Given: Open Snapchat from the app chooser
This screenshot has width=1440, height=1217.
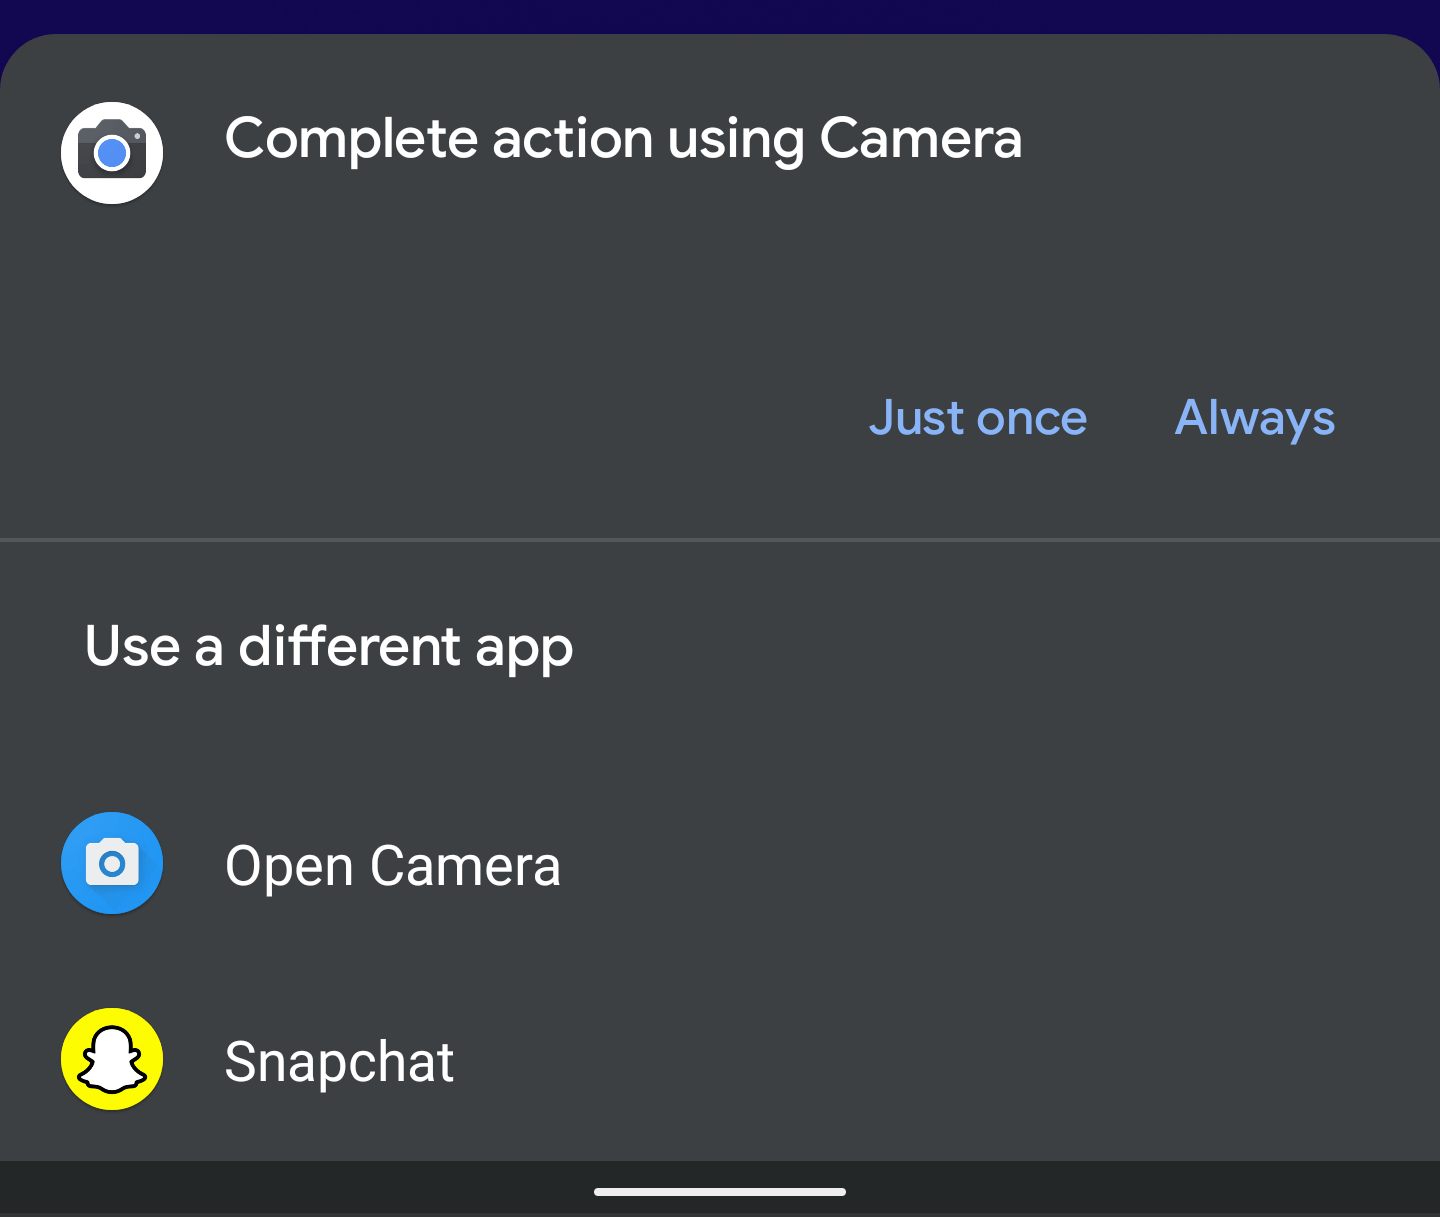Looking at the screenshot, I should click(x=339, y=1059).
